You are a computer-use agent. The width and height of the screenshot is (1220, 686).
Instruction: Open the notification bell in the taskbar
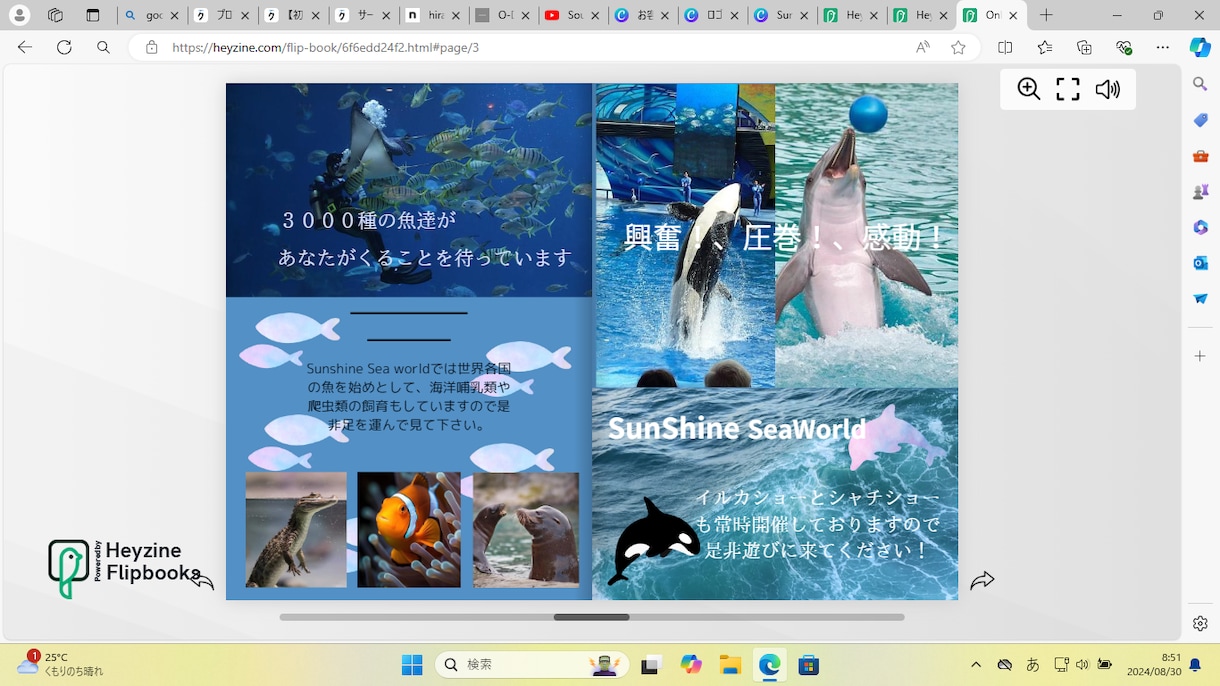click(x=1195, y=665)
